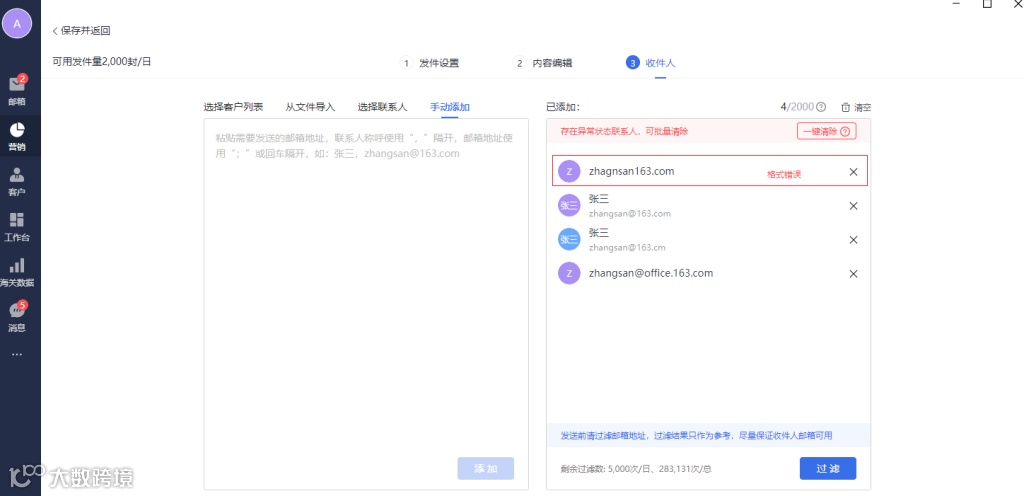Click the zhangsan@163.cm address text

627,248
